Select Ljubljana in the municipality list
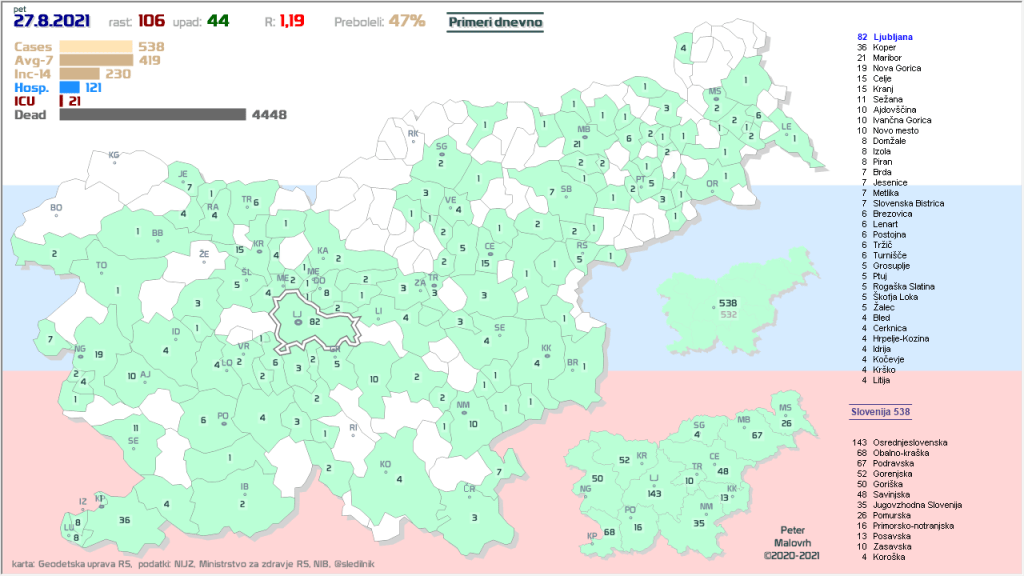This screenshot has height=576, width=1024. coord(884,36)
